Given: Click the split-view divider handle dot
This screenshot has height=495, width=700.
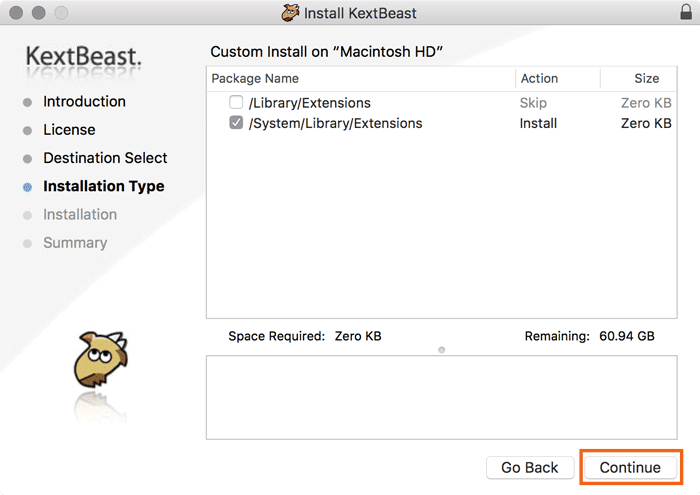Looking at the screenshot, I should (442, 350).
